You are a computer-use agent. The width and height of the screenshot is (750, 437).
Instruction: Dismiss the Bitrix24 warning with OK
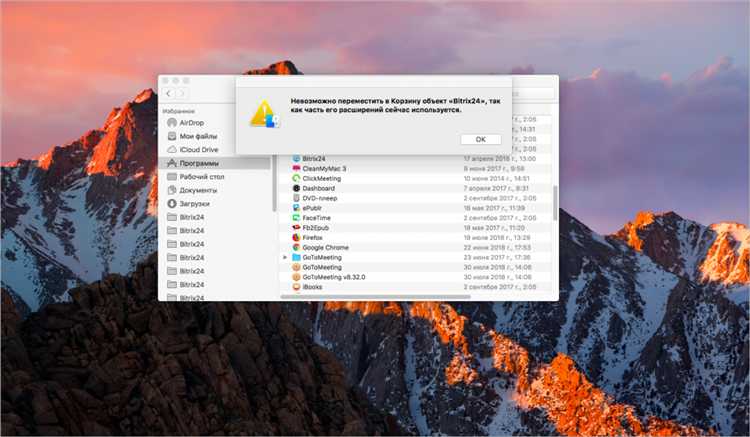481,139
